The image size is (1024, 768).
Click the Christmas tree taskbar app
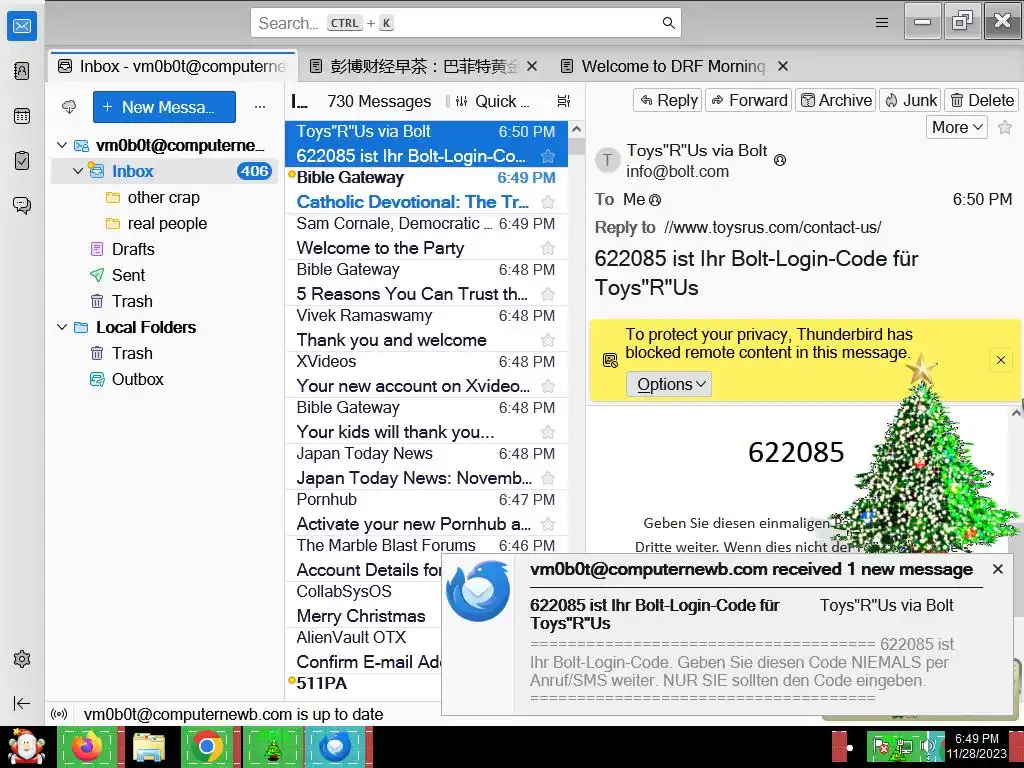(x=272, y=746)
